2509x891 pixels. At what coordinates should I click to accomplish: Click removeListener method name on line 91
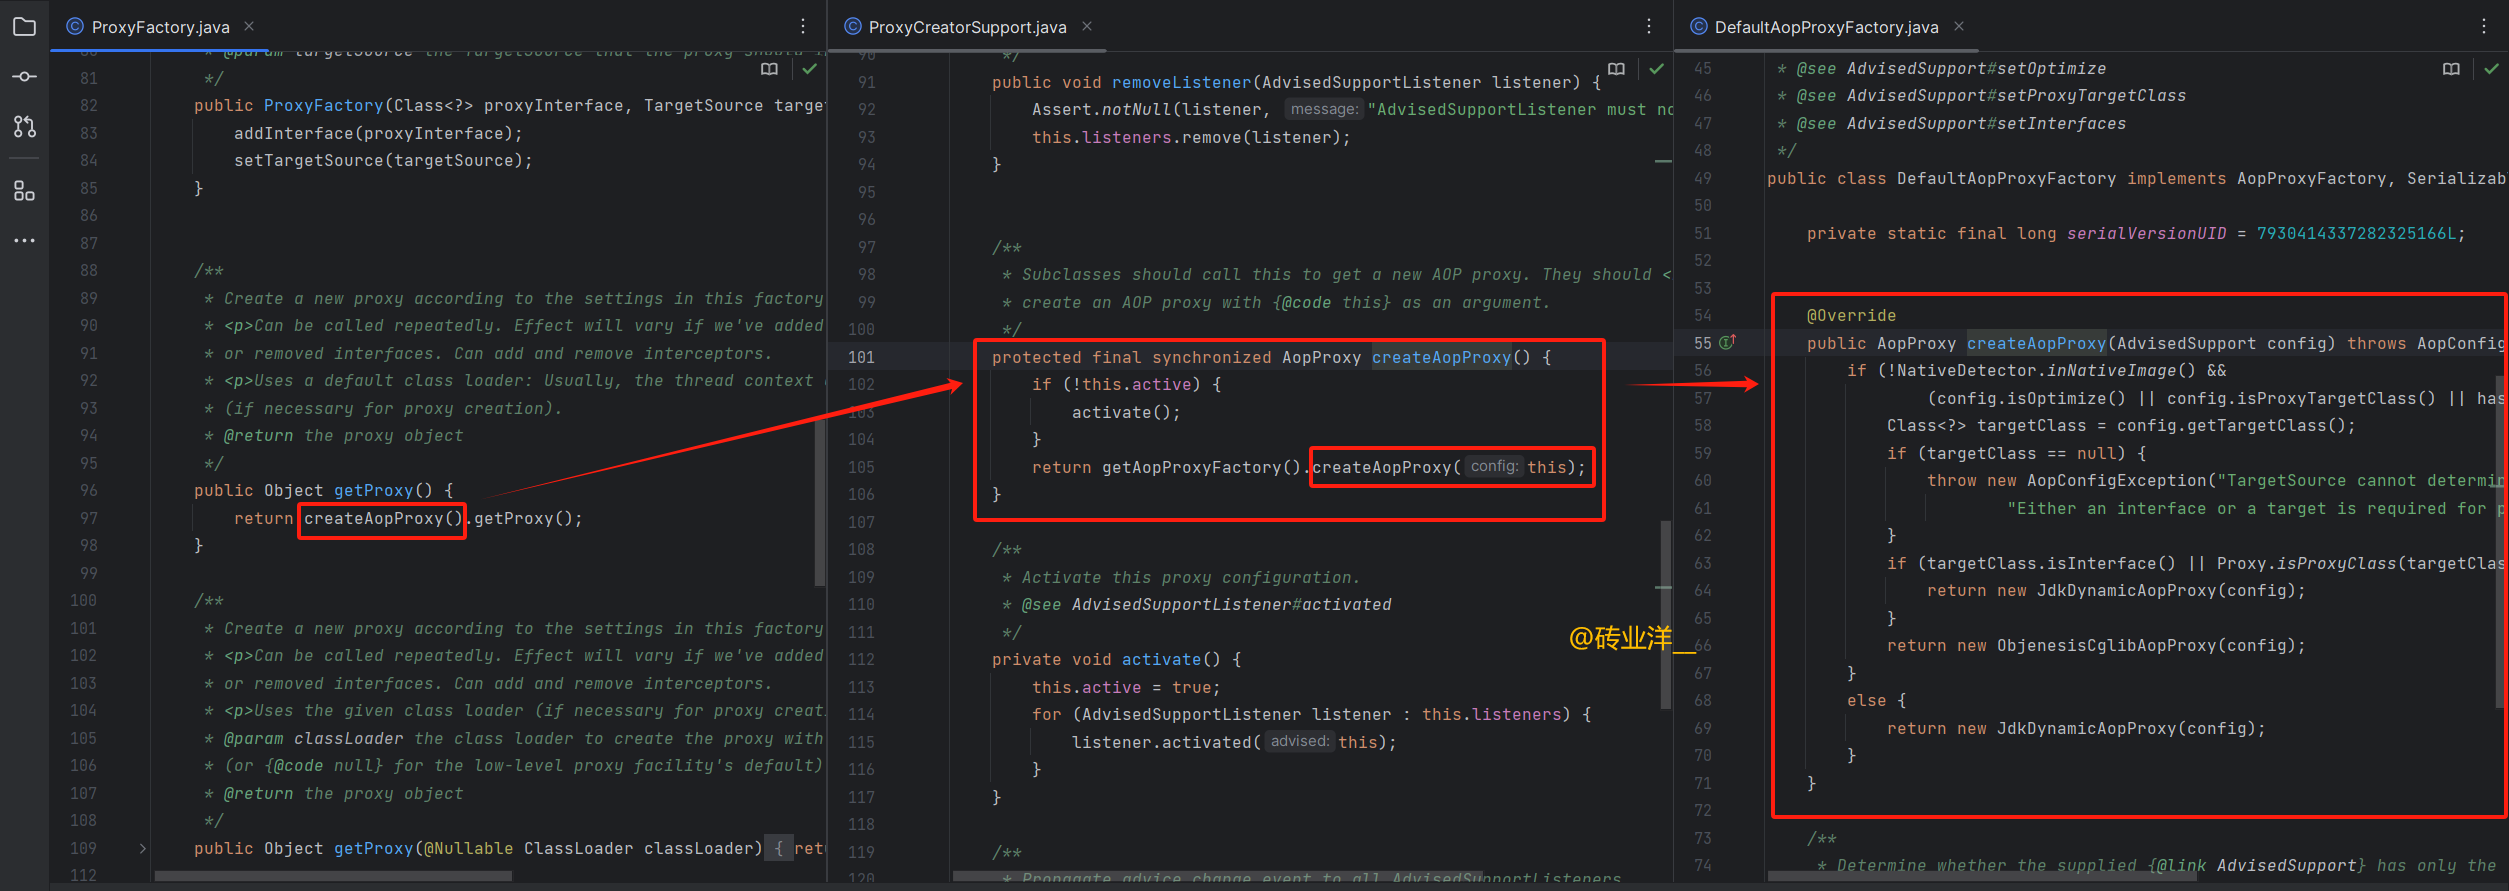[x=1181, y=83]
